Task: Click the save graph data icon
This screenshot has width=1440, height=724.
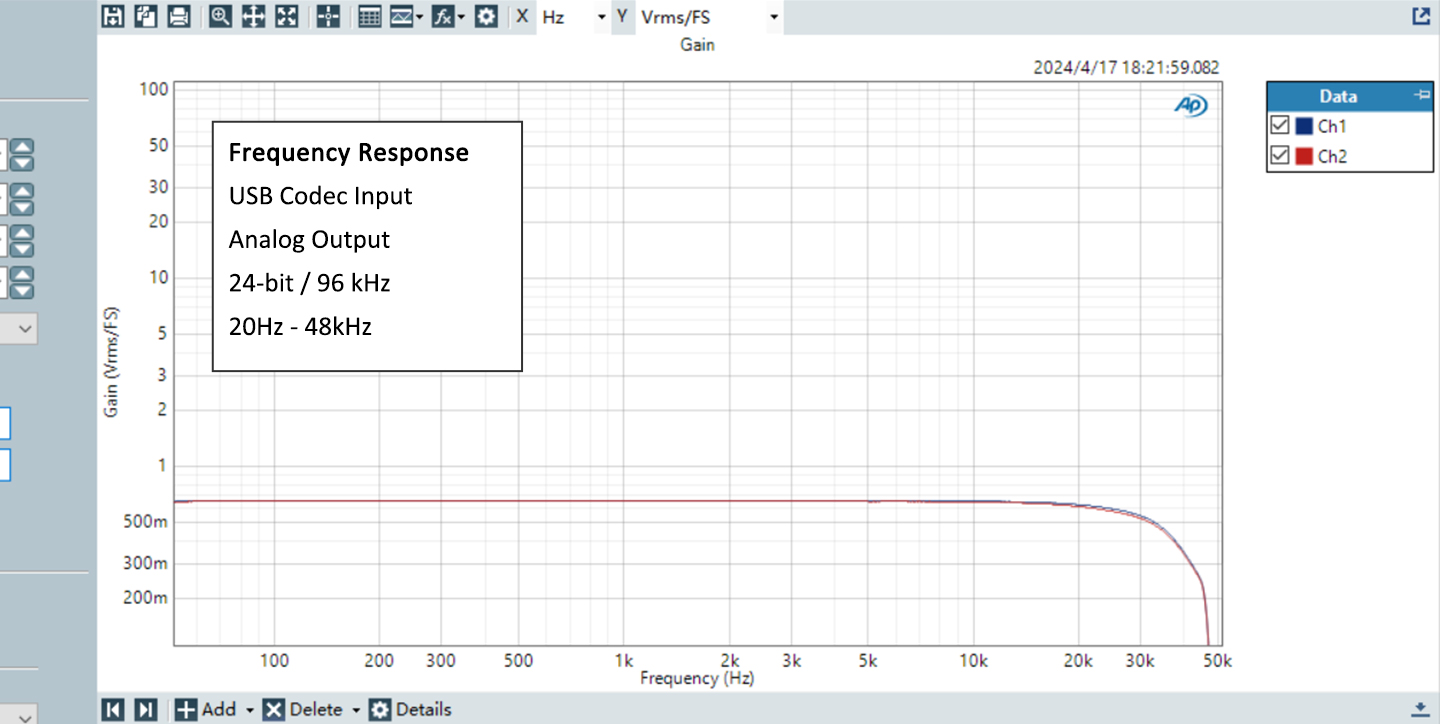Action: (x=113, y=16)
